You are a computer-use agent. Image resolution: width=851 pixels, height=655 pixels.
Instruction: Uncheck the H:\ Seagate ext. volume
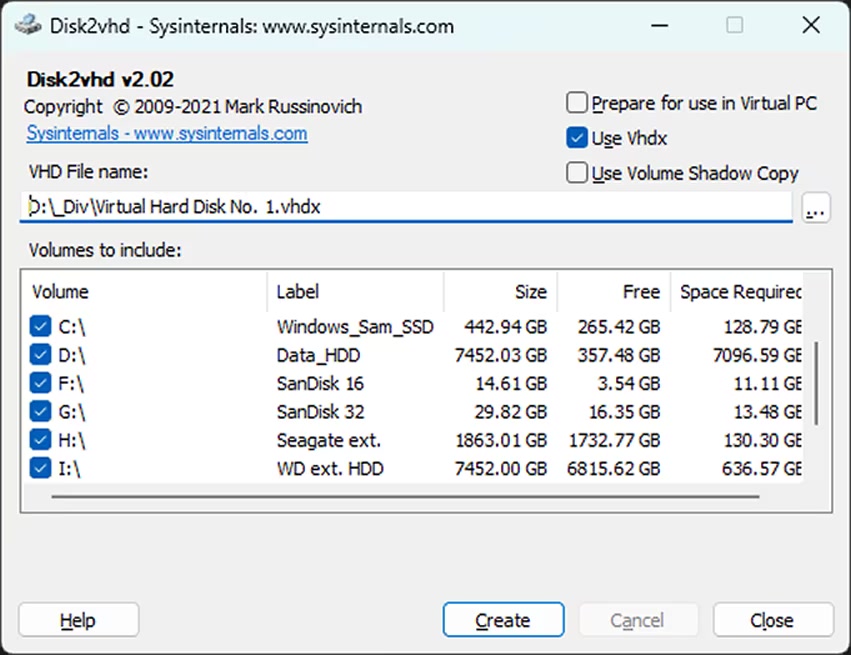pos(40,440)
